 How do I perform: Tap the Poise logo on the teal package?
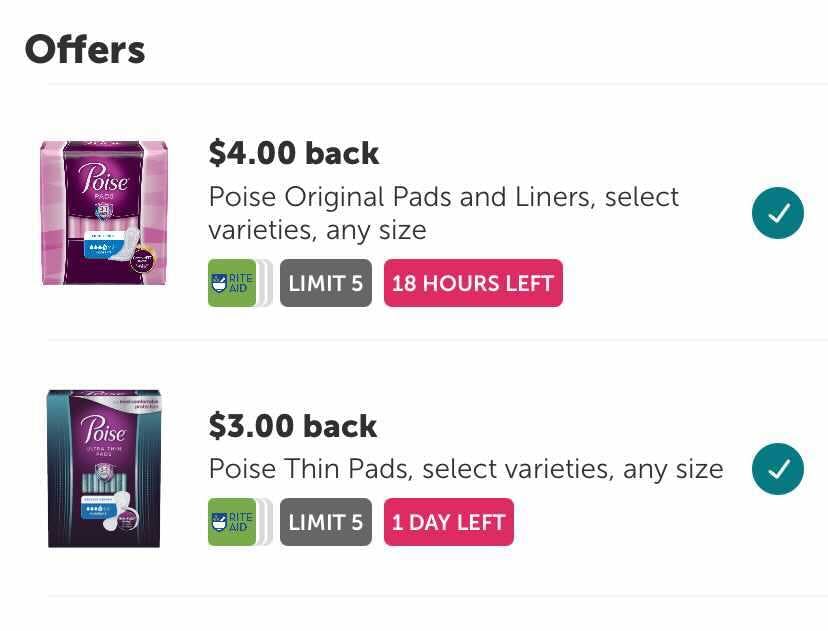pyautogui.click(x=103, y=432)
